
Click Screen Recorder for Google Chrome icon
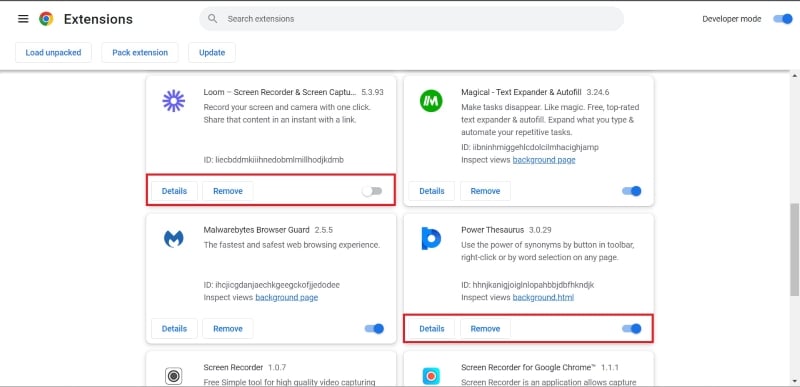(431, 376)
